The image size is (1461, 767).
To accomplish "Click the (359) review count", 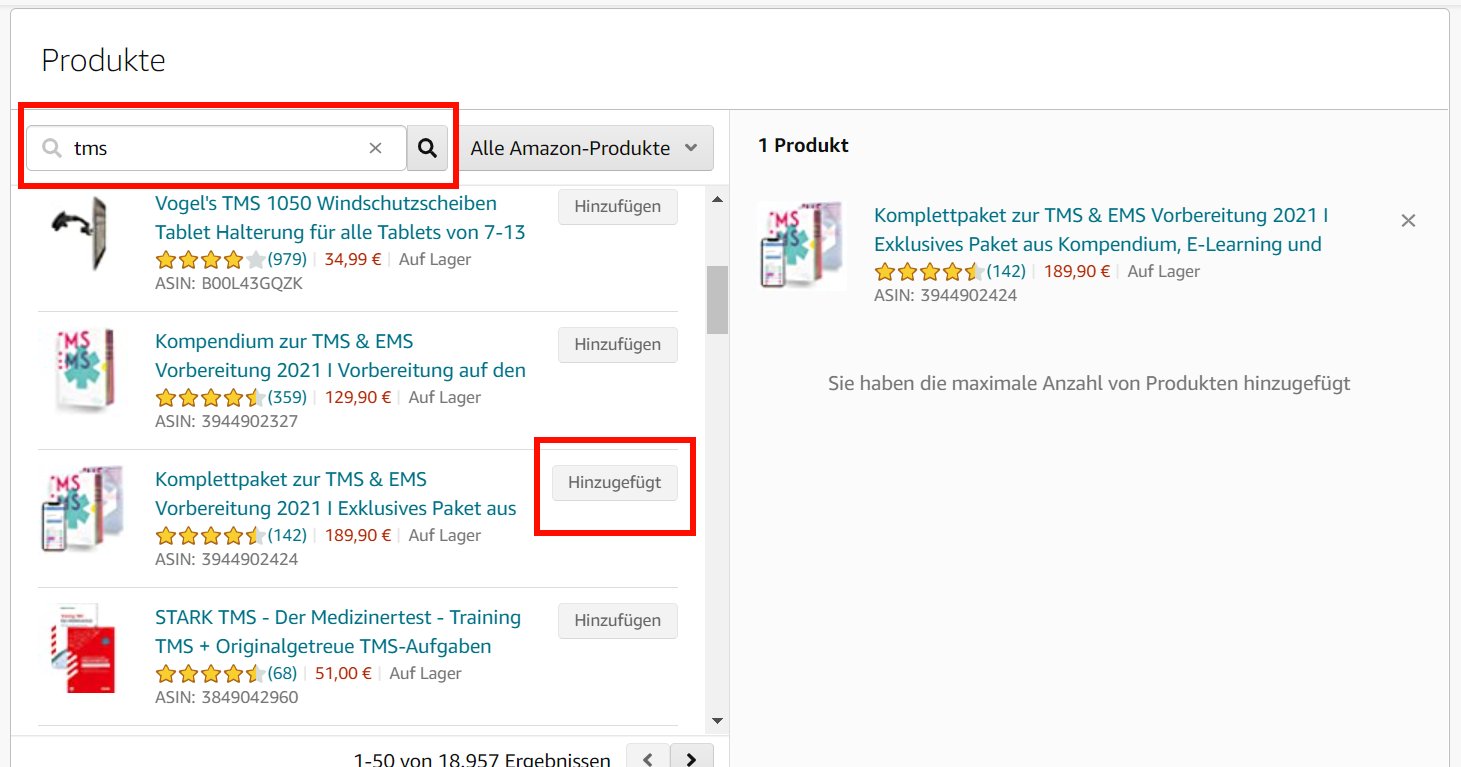I will point(287,398).
